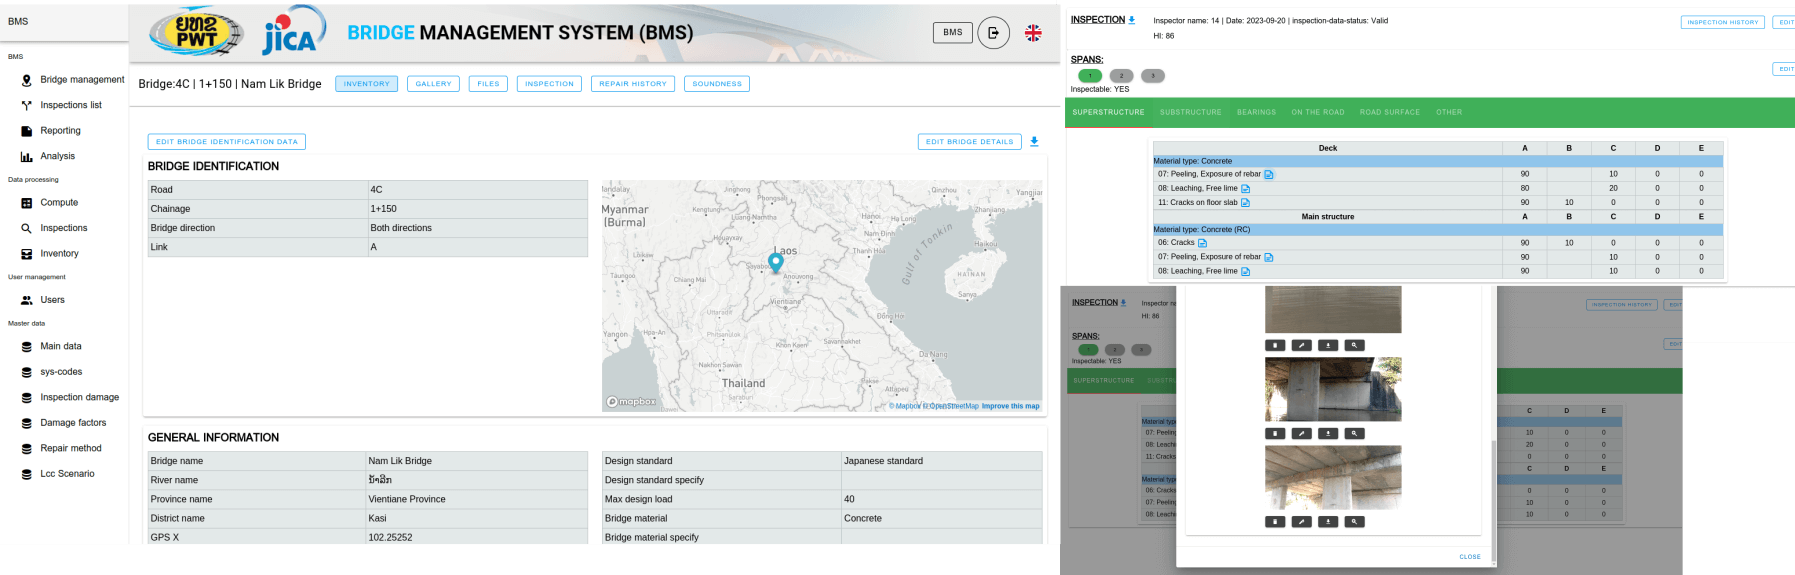The width and height of the screenshot is (1795, 575).
Task: Delete the deck underside photo
Action: pyautogui.click(x=1275, y=522)
